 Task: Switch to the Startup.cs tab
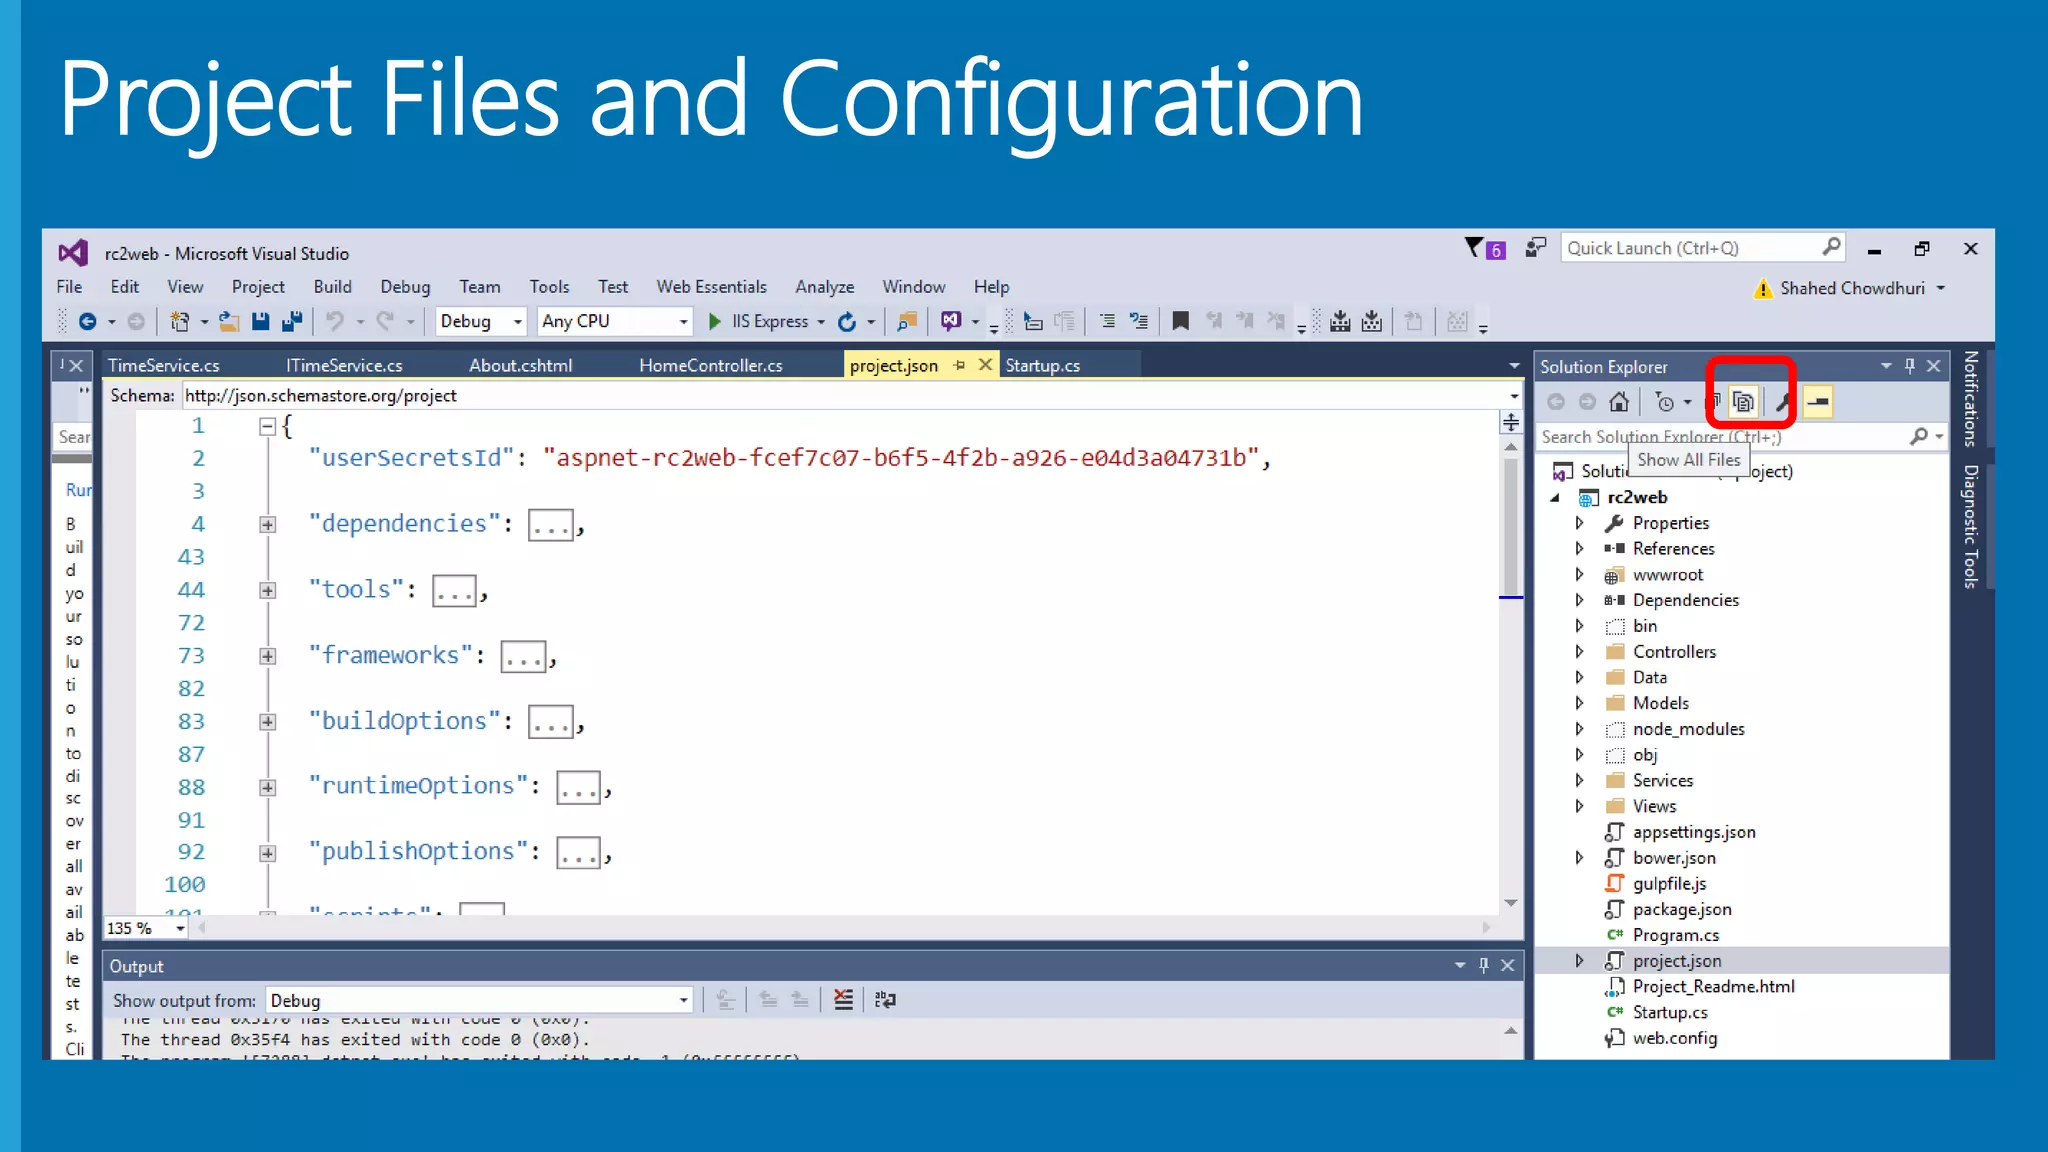point(1042,365)
